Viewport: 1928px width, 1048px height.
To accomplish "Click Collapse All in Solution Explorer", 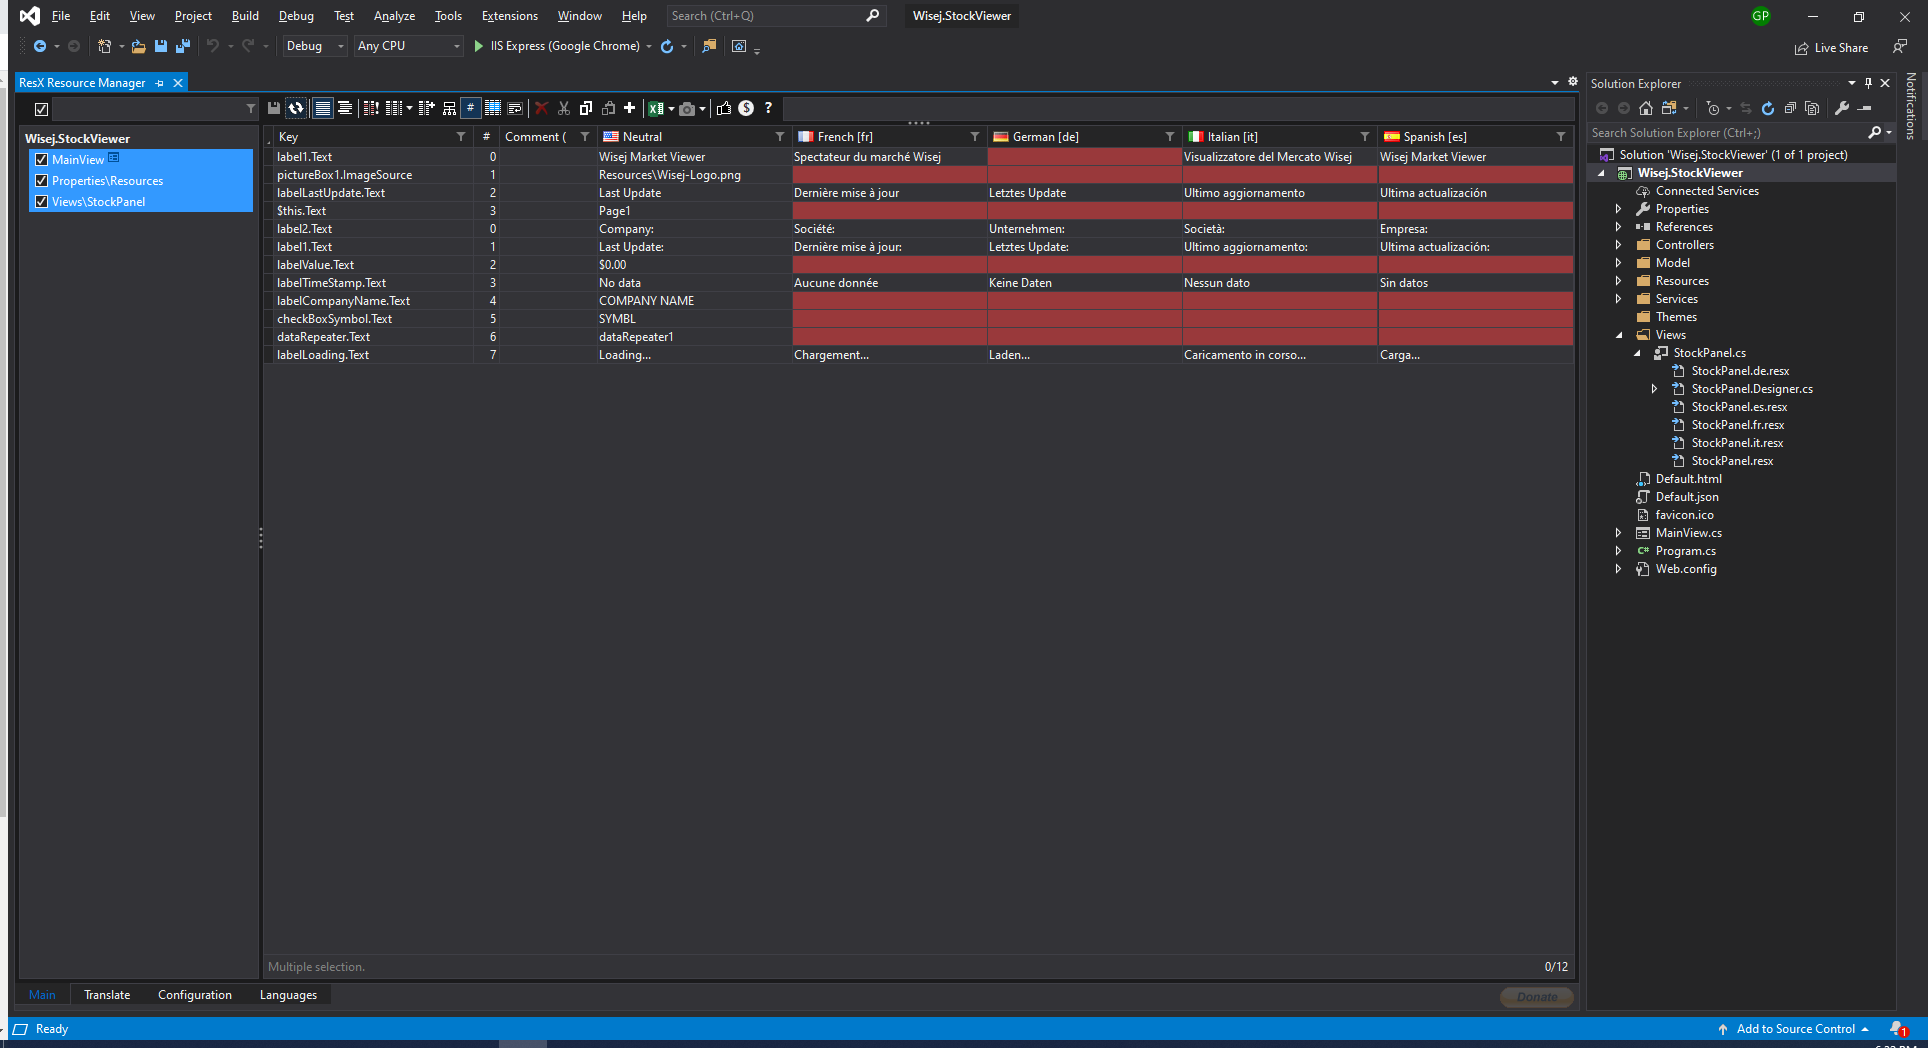I will click(1790, 108).
